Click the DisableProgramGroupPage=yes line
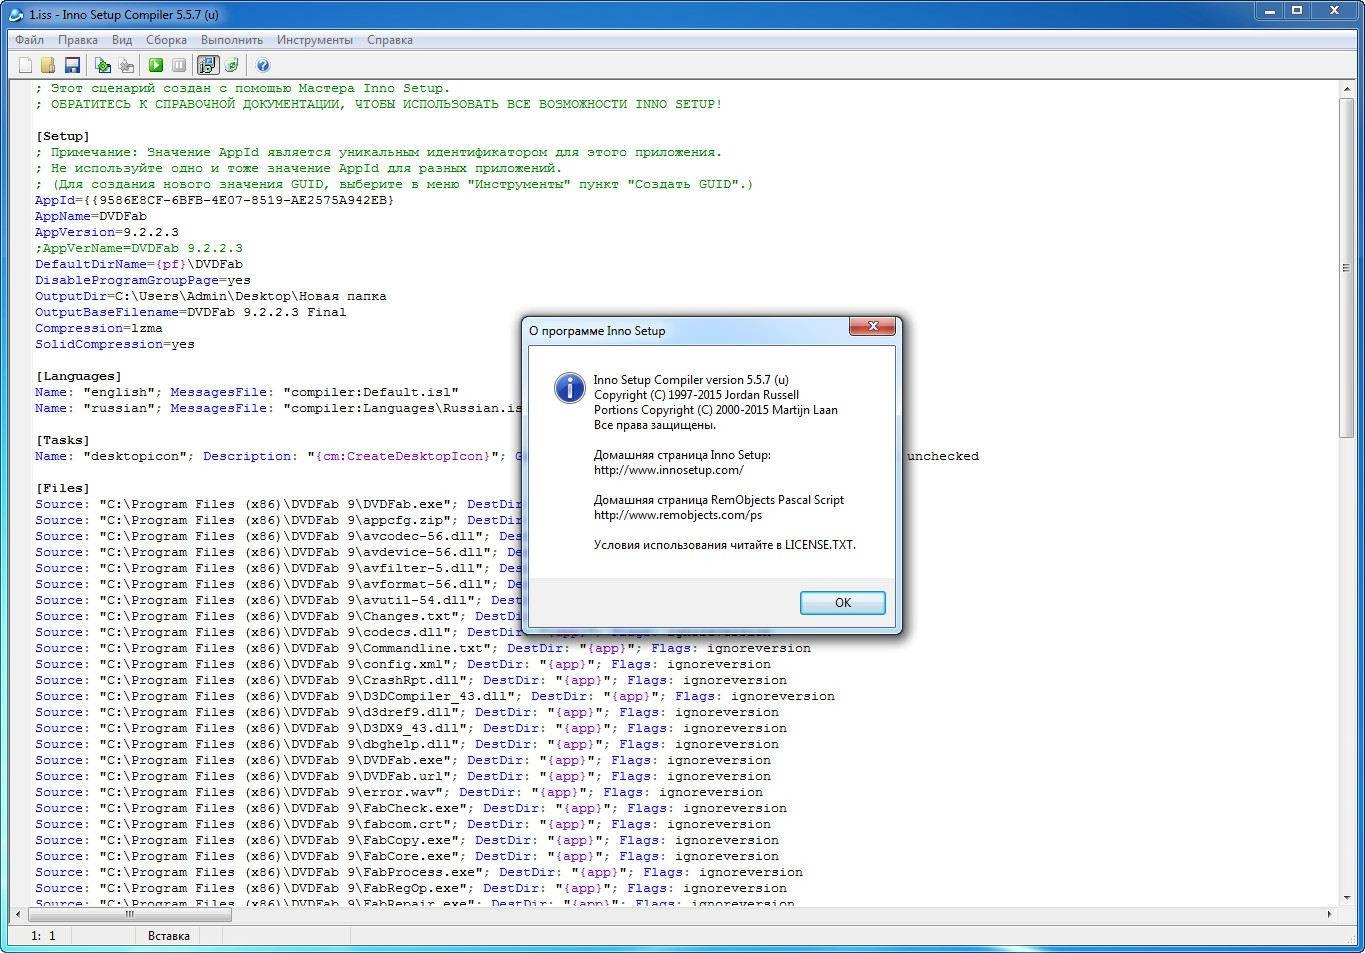Viewport: 1365px width, 953px height. click(x=143, y=280)
